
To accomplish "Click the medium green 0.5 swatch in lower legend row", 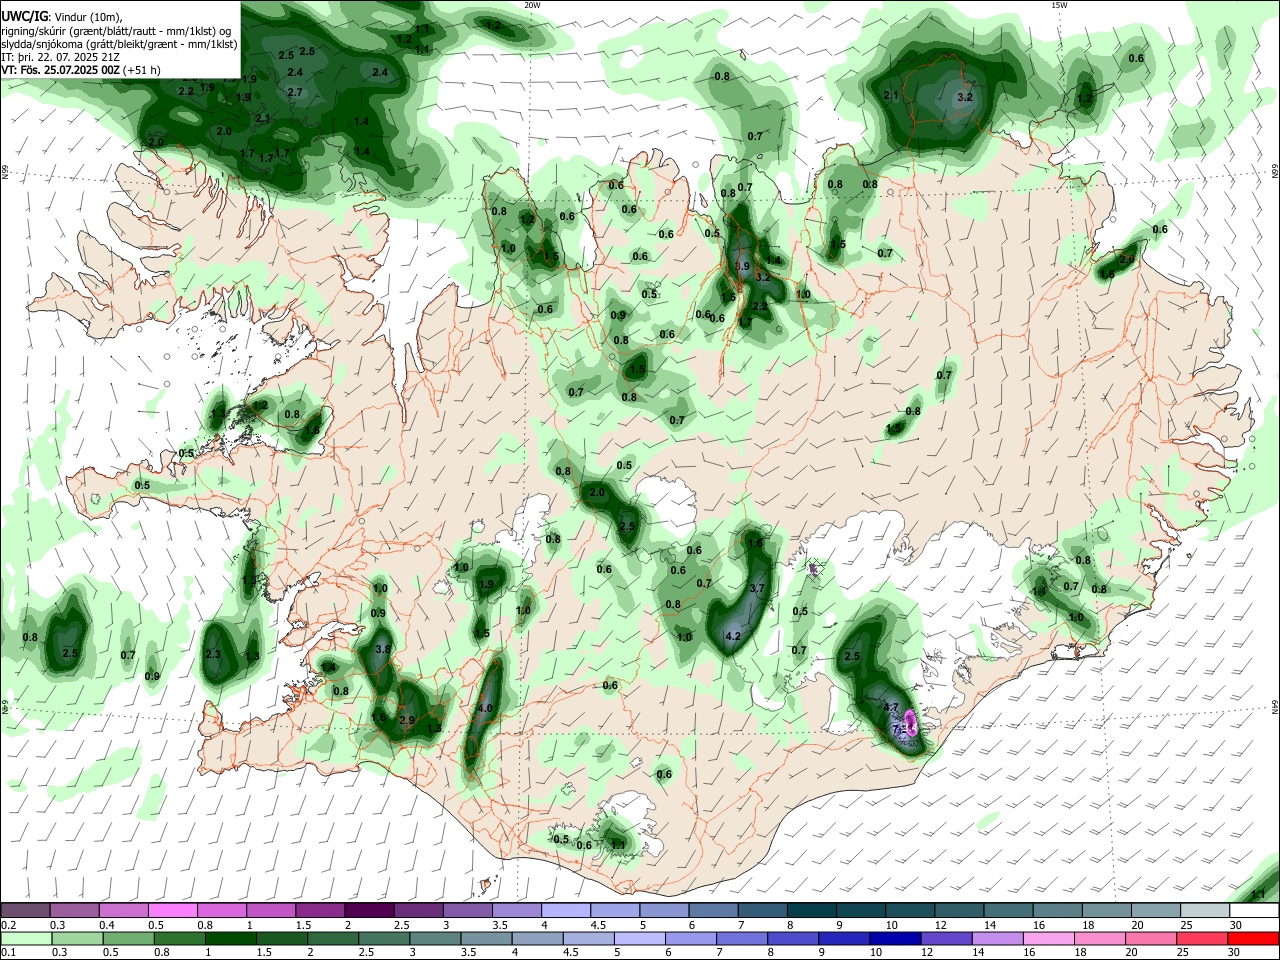I will click(x=128, y=938).
